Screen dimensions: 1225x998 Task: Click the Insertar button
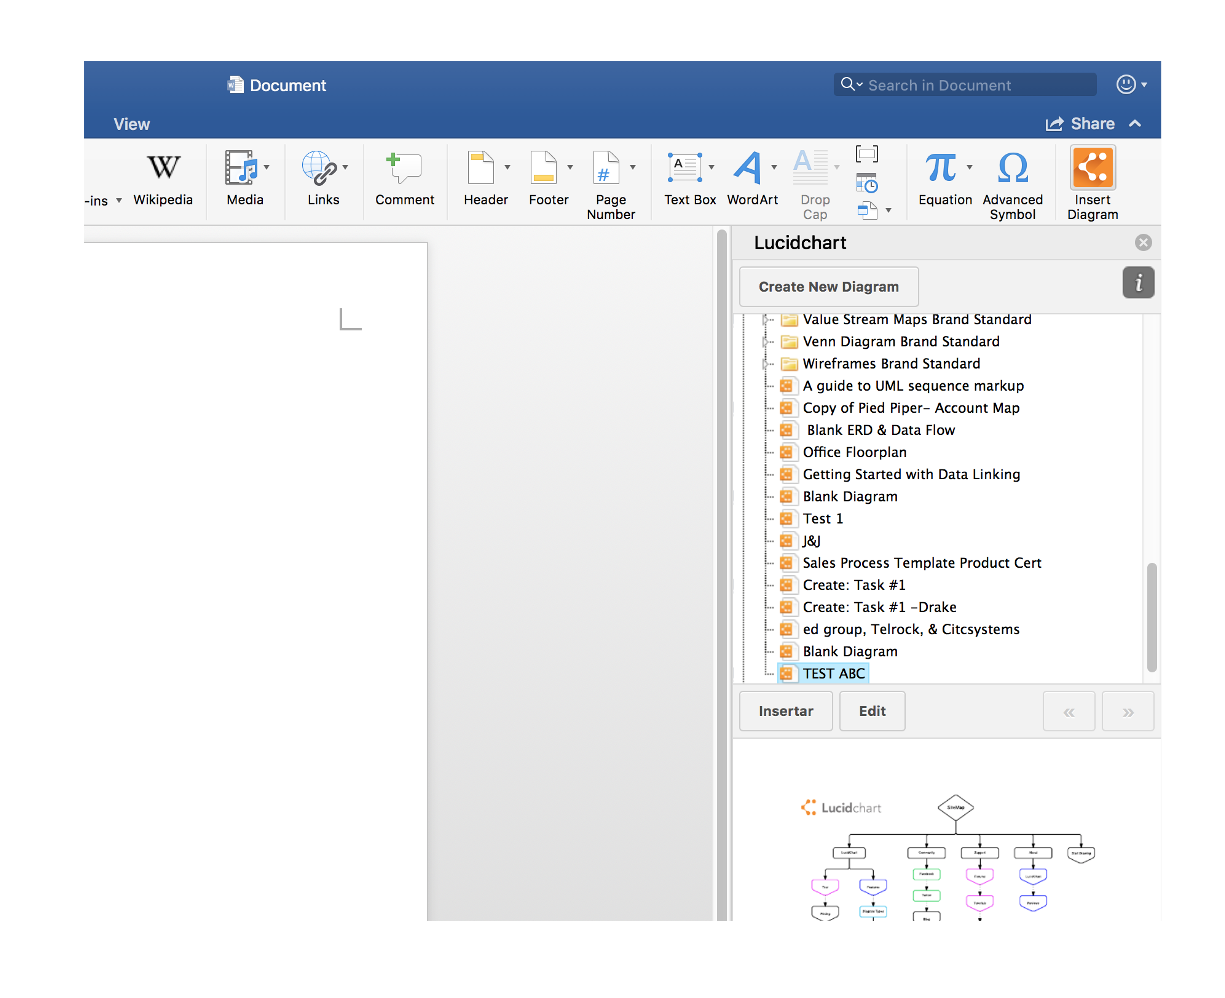786,711
